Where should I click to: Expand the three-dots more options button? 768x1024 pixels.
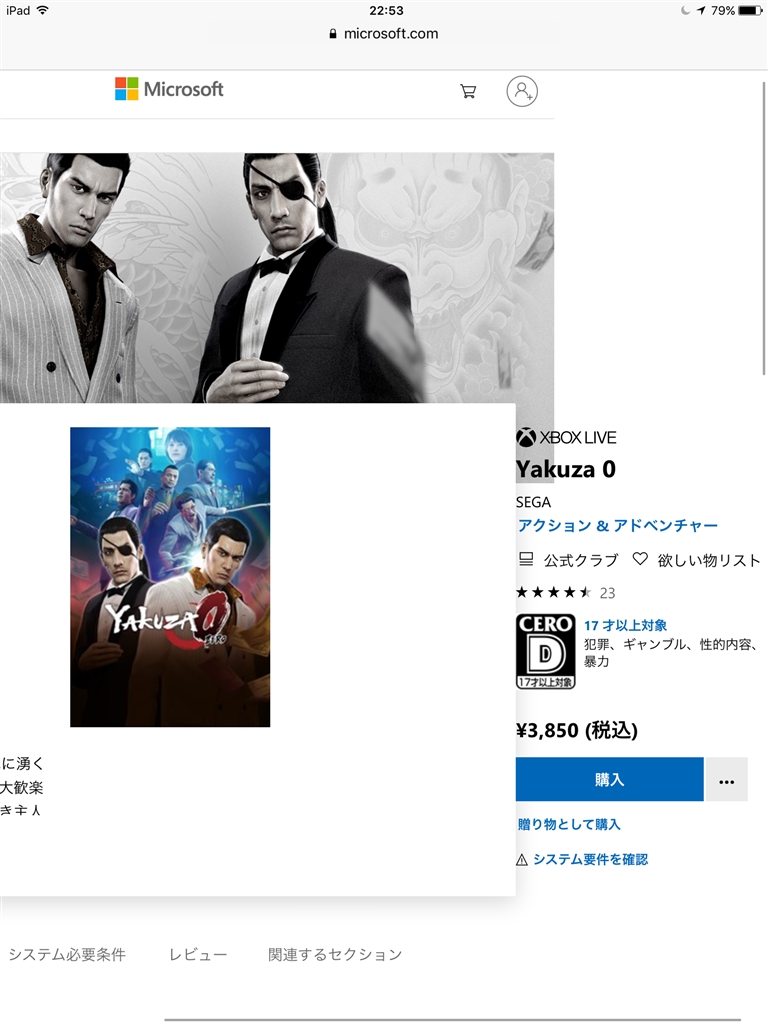click(x=726, y=780)
